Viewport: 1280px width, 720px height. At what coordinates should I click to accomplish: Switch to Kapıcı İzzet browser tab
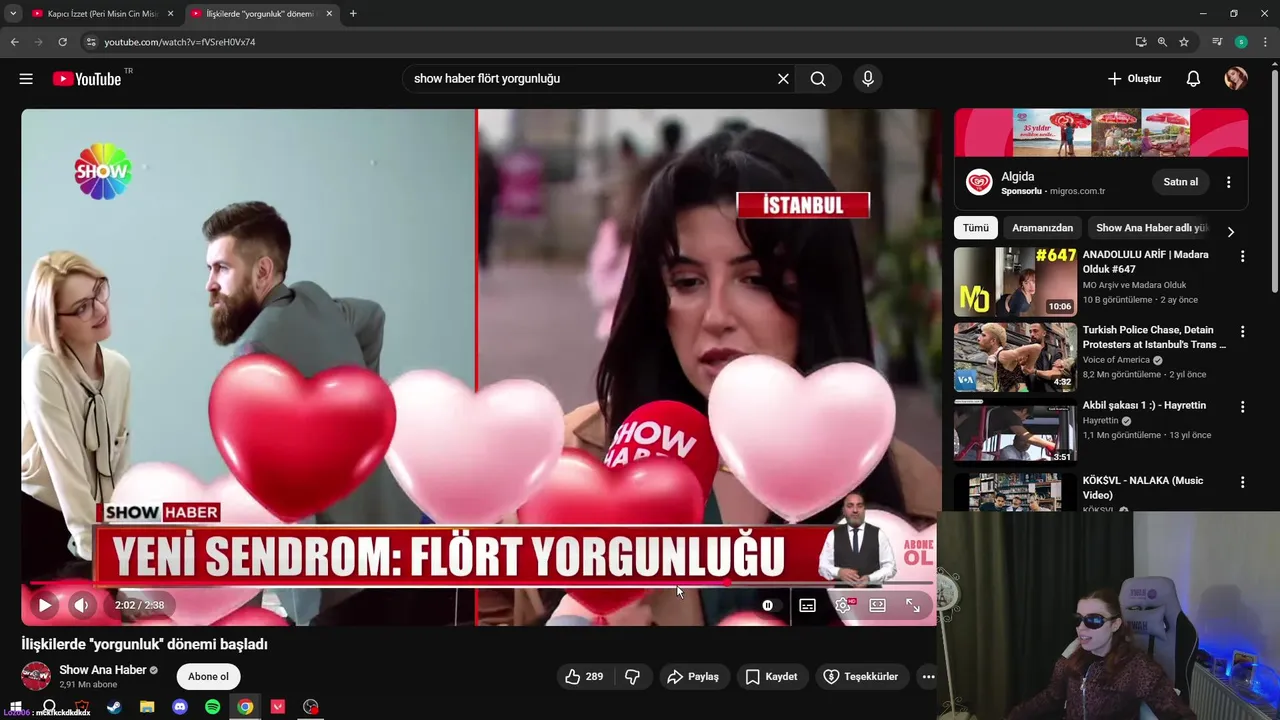click(x=101, y=14)
